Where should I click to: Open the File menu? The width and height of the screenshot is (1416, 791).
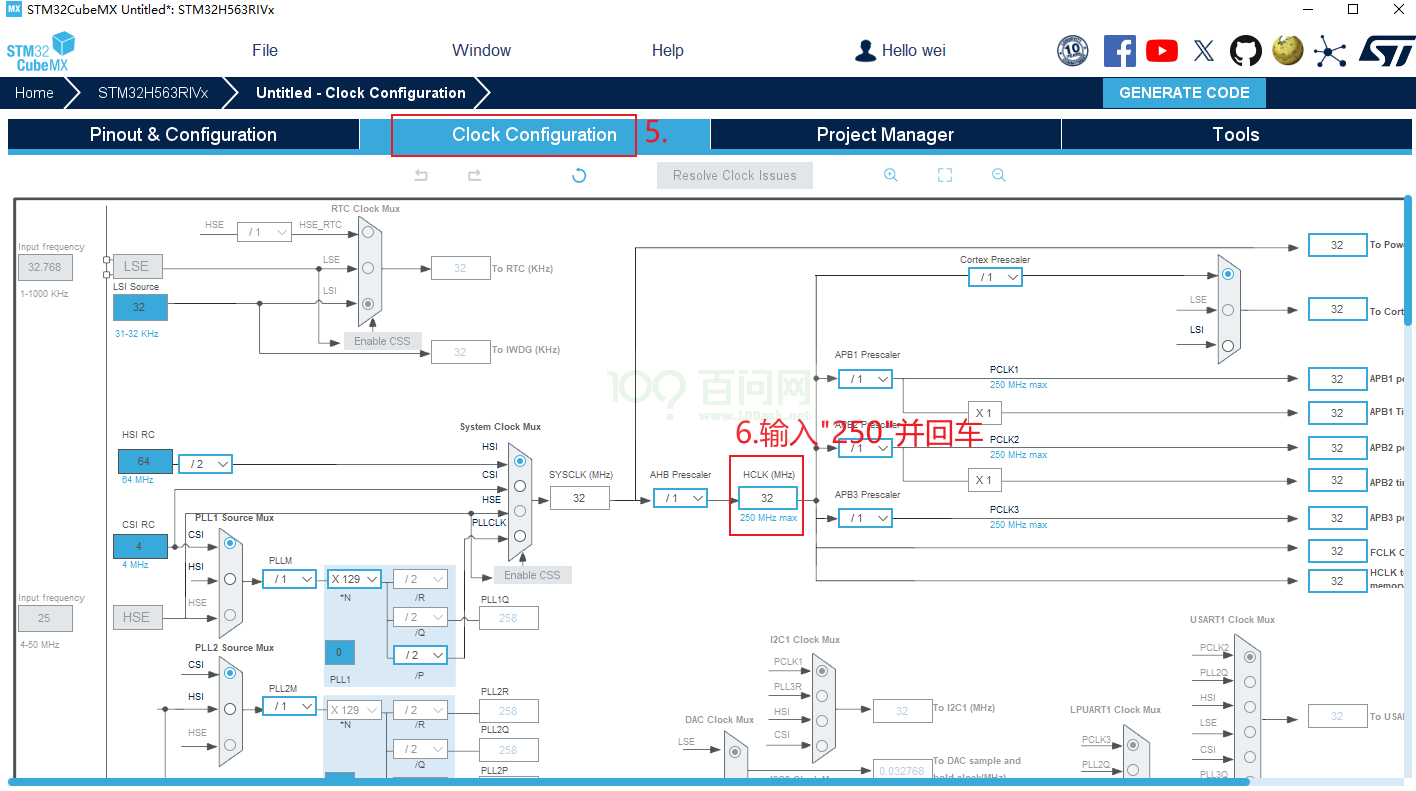click(x=265, y=51)
